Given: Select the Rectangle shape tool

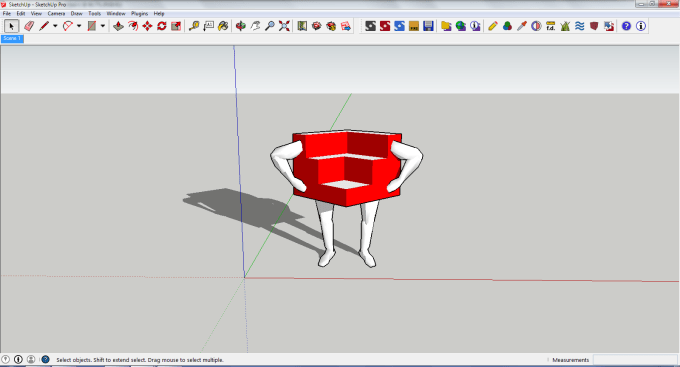Looking at the screenshot, I should pos(92,26).
